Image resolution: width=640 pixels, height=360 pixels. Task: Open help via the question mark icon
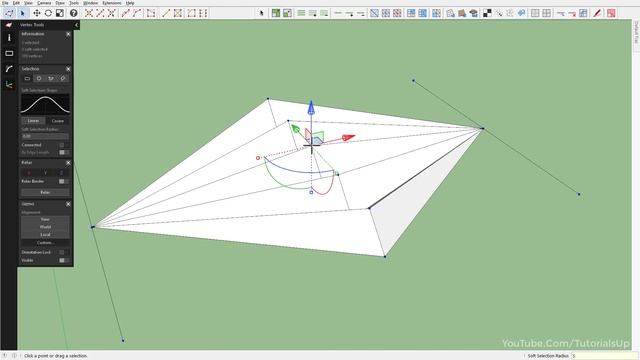(73, 13)
